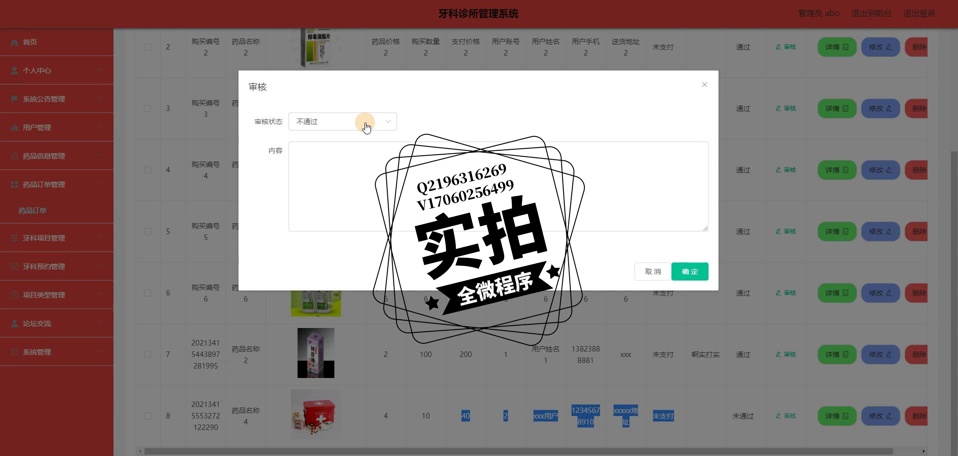Tick the checkbox for row 3
This screenshot has width=958, height=456.
pos(148,108)
